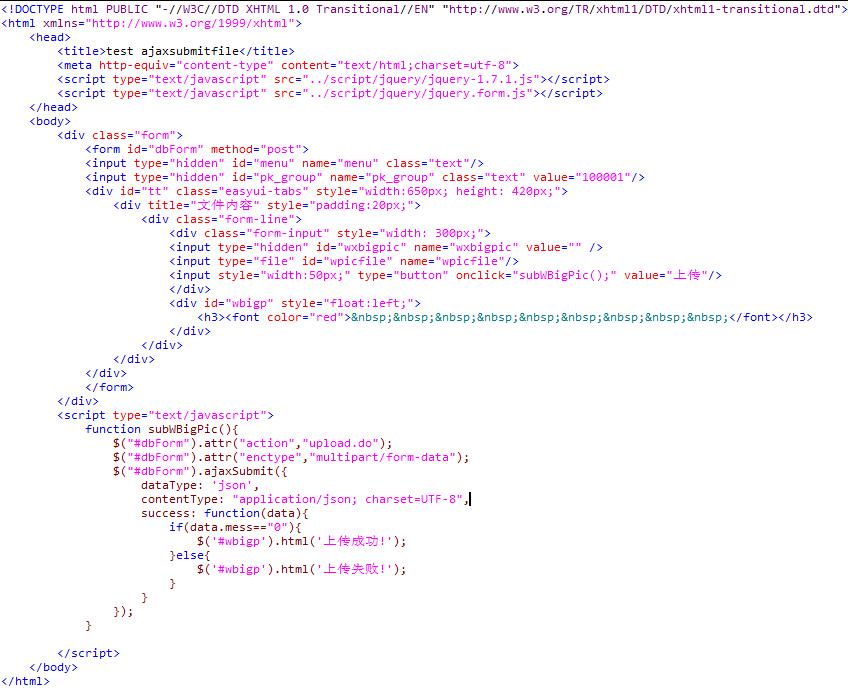Image resolution: width=848 pixels, height=690 pixels.
Task: Click the dataType: 'json' line
Action: tap(200, 486)
